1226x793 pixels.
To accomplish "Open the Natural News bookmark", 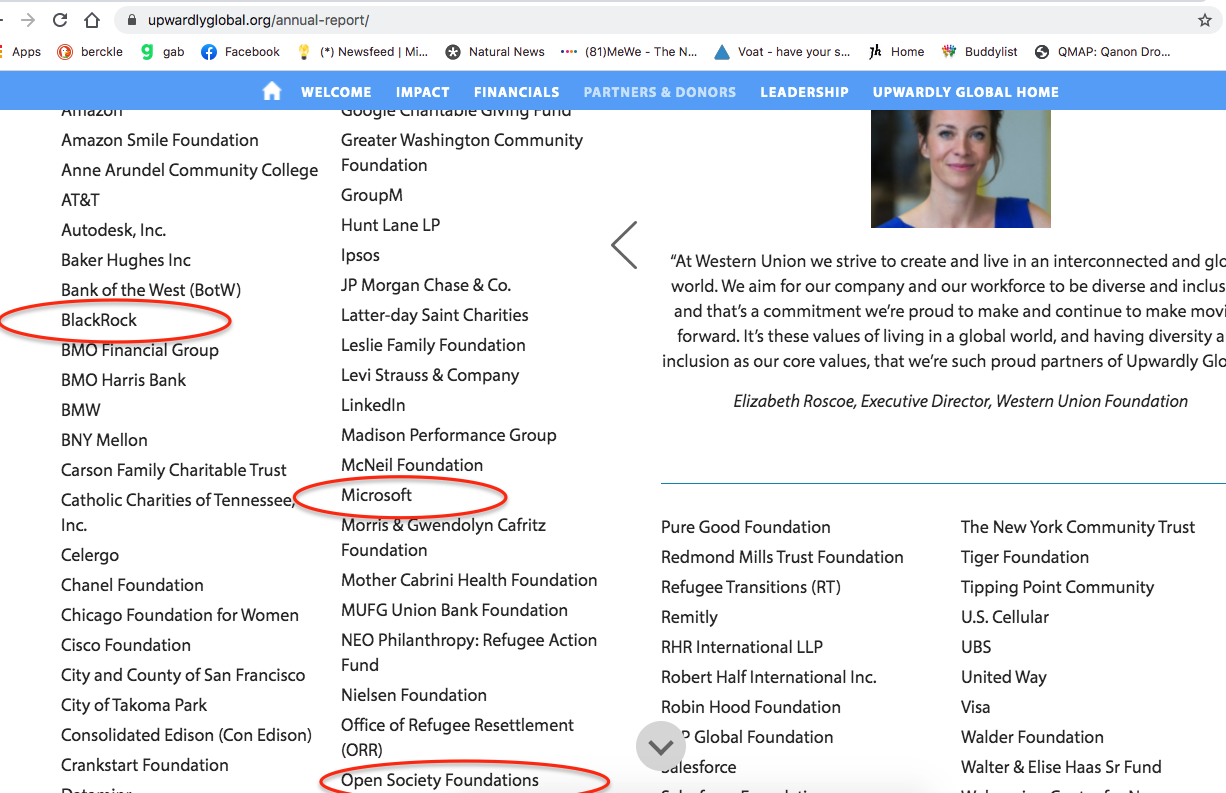I will [496, 52].
